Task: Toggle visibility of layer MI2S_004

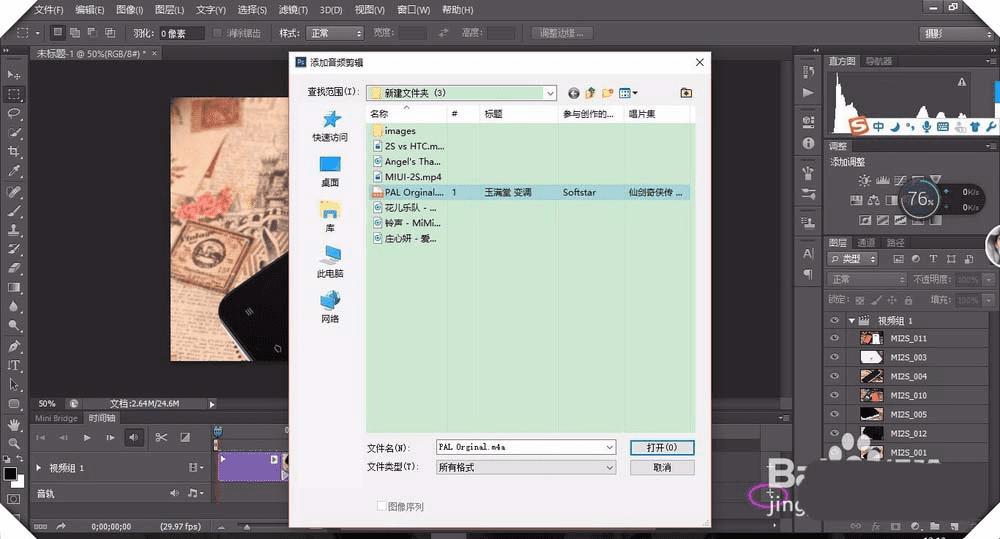Action: click(x=834, y=376)
